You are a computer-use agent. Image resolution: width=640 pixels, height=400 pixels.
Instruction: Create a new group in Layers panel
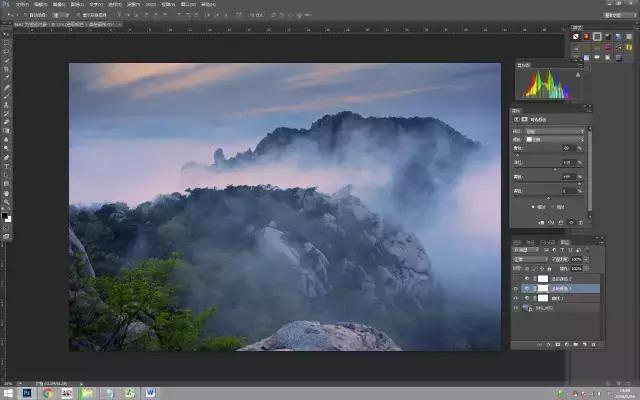tap(575, 344)
